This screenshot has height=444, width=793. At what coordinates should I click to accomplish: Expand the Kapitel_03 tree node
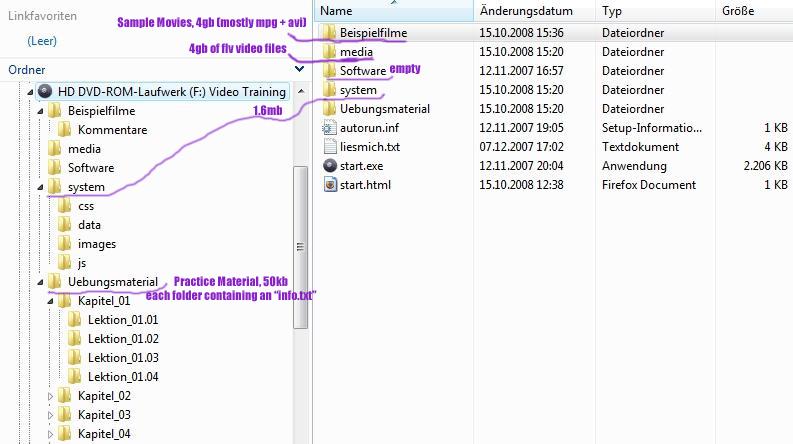50,415
